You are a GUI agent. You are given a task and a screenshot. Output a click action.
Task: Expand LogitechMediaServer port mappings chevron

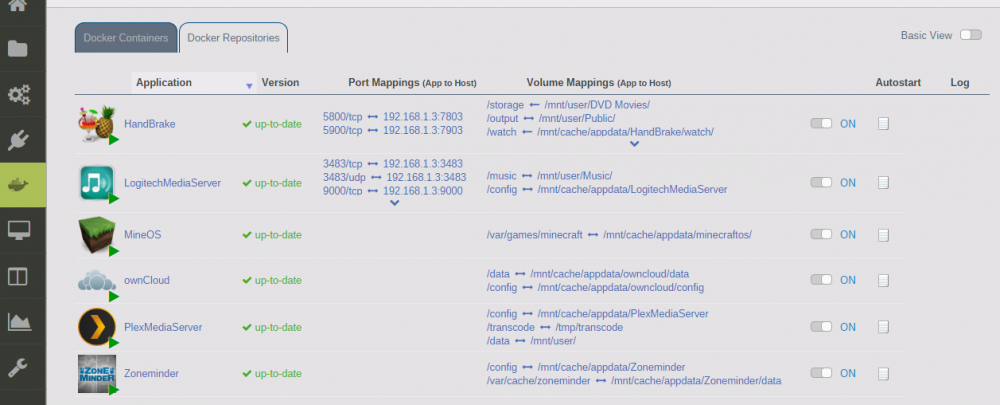[394, 203]
